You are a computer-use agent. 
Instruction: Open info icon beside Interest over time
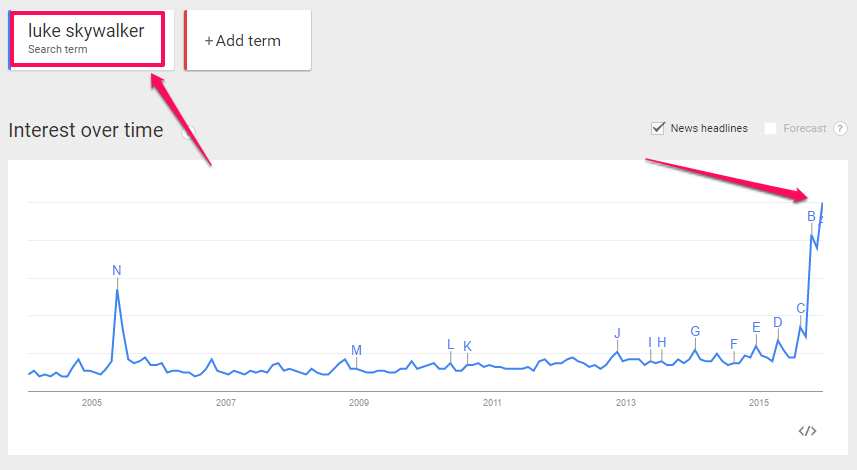click(189, 132)
